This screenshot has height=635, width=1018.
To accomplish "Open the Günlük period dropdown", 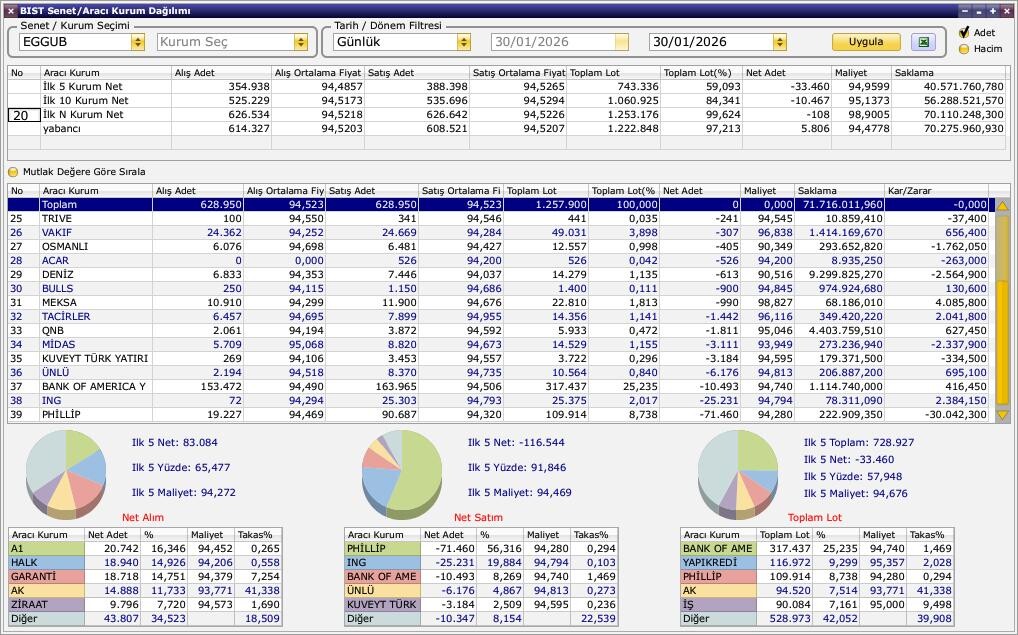I will pos(463,42).
